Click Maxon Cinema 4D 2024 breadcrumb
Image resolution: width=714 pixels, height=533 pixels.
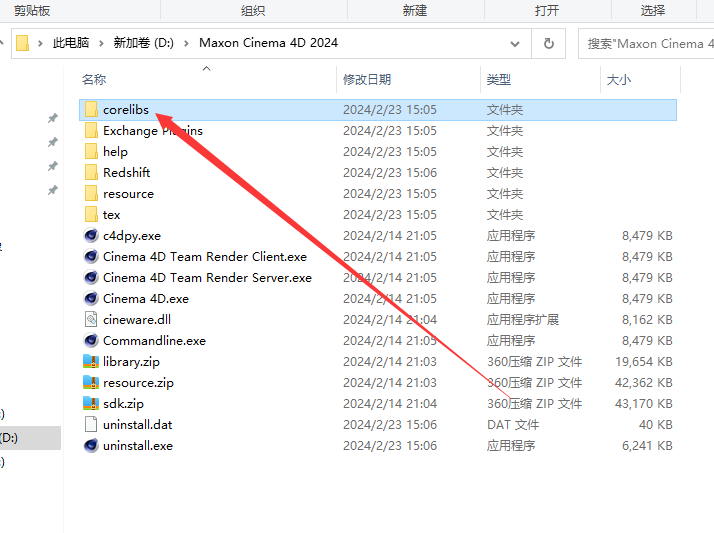tap(268, 43)
